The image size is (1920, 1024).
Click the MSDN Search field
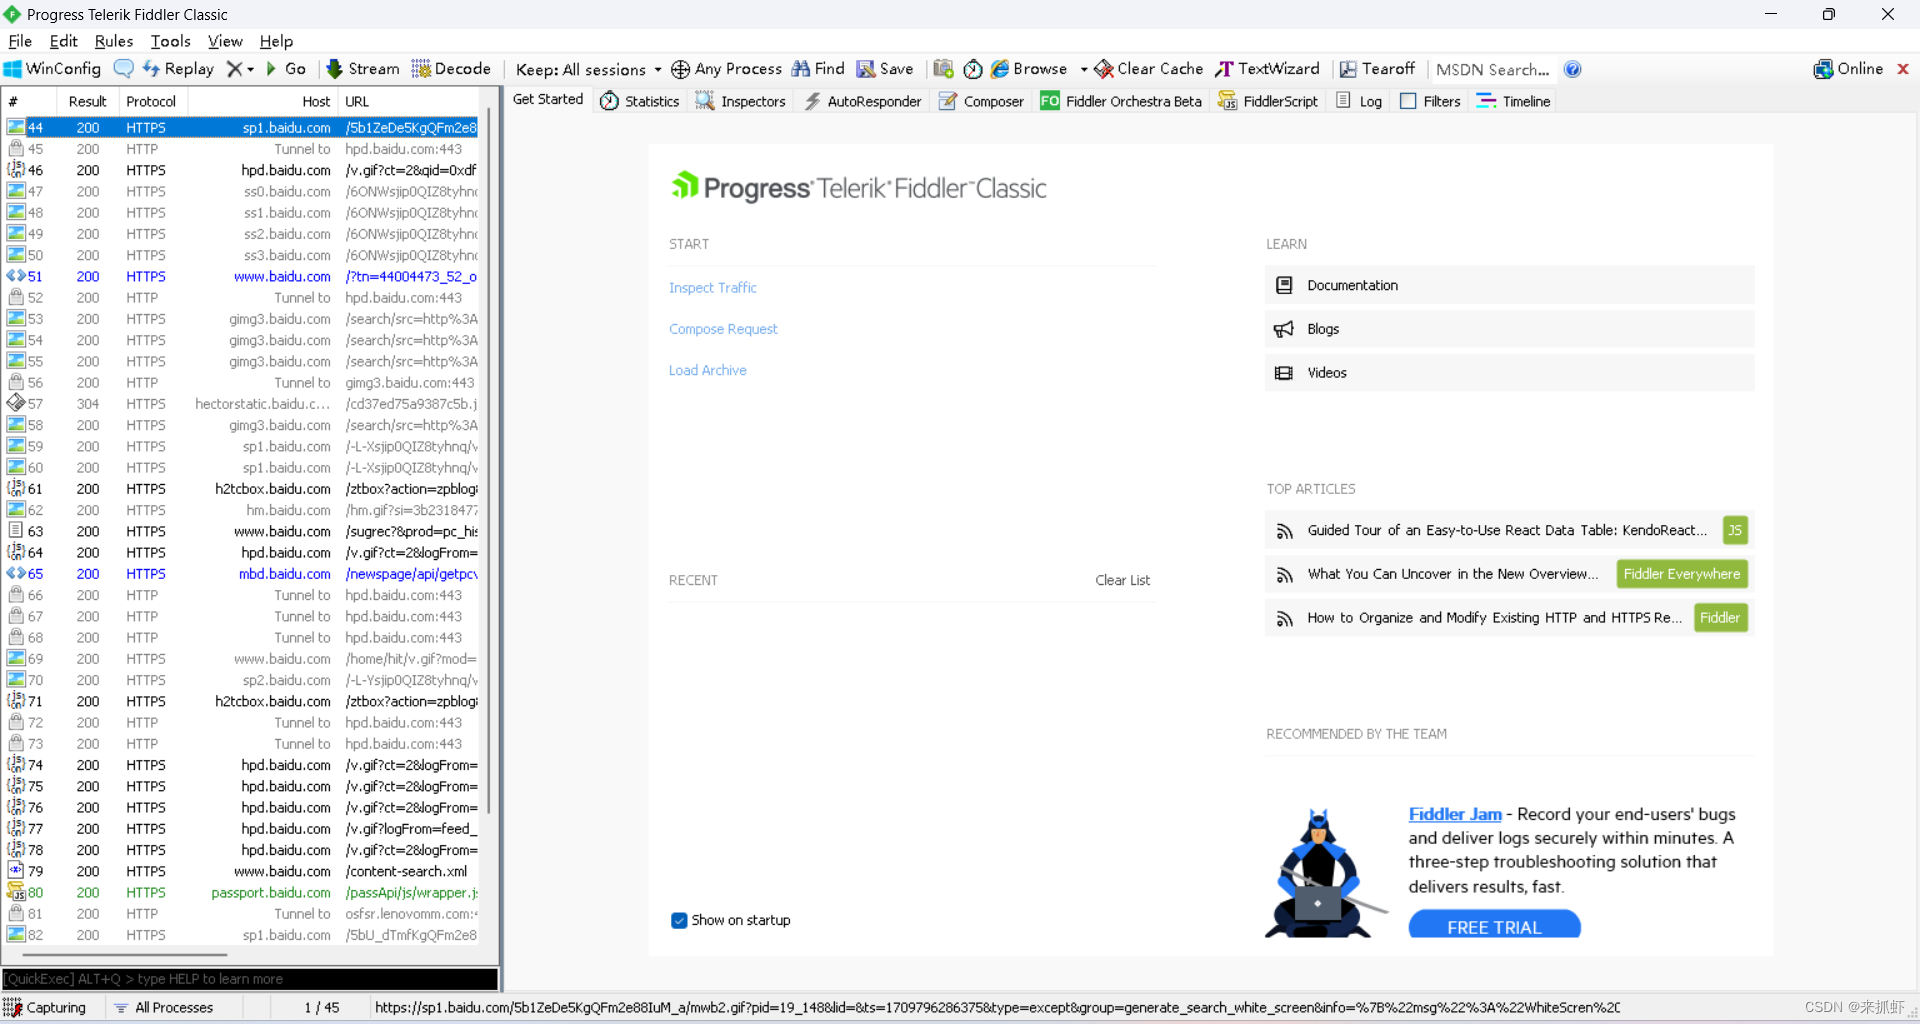[x=1493, y=69]
